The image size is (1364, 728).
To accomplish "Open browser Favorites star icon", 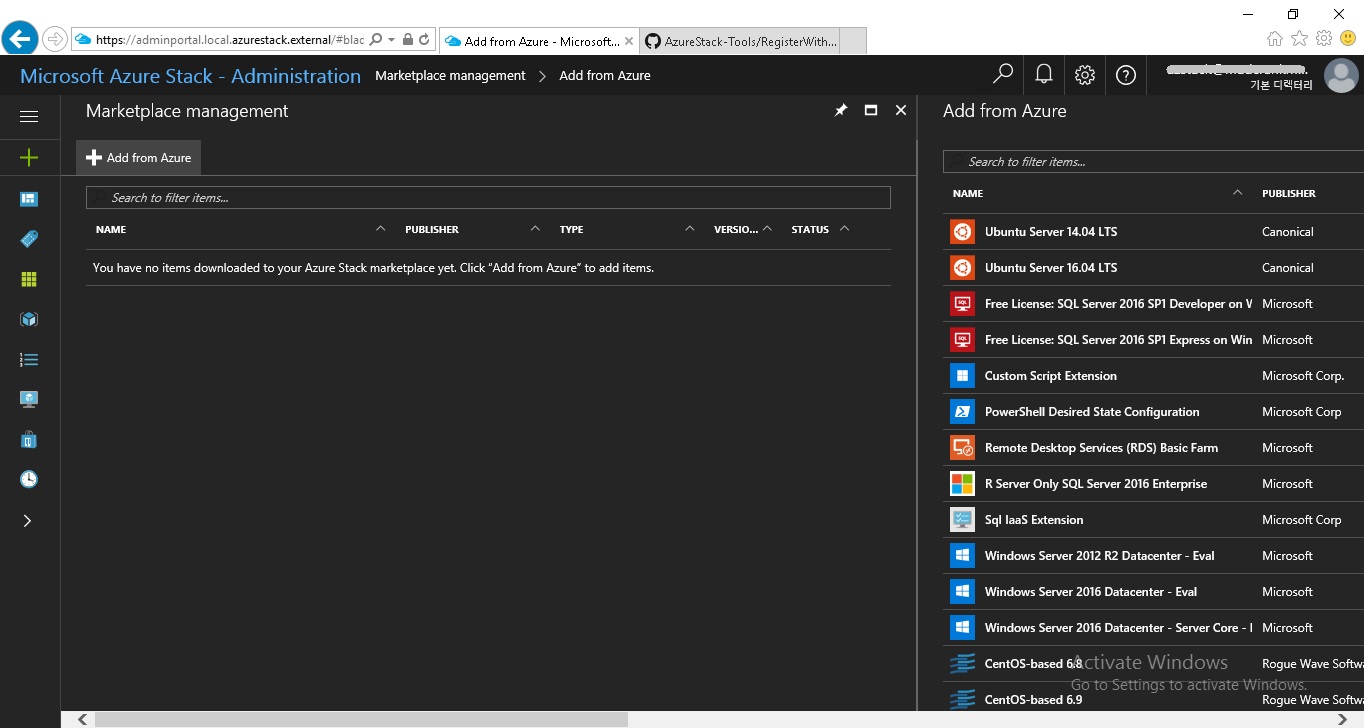I will (1299, 39).
